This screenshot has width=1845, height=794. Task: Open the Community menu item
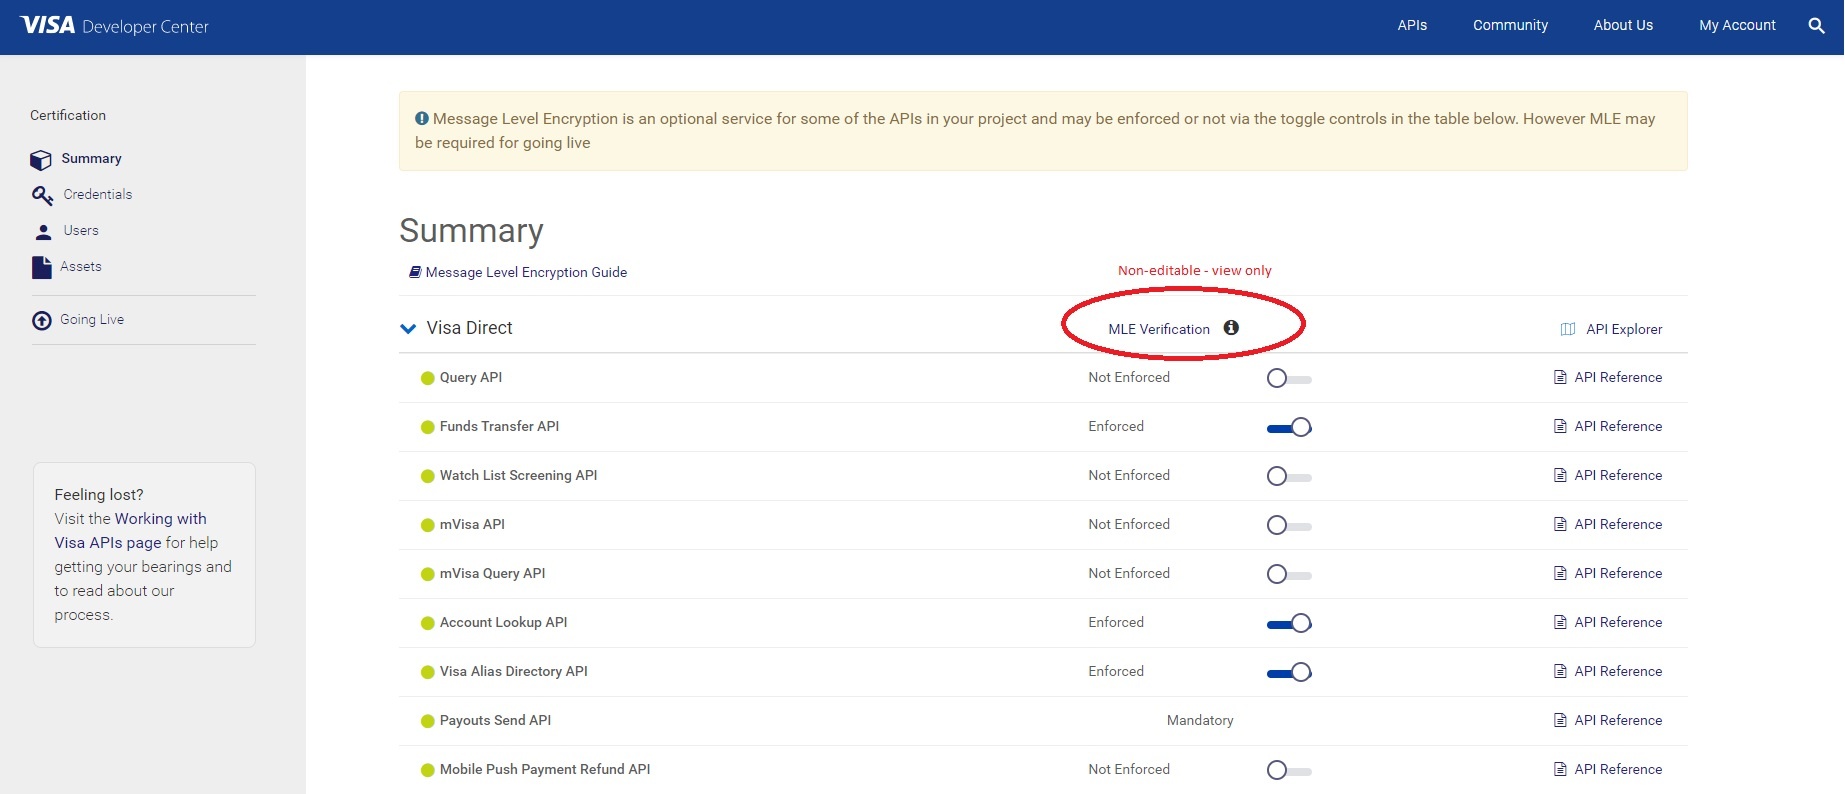tap(1510, 26)
